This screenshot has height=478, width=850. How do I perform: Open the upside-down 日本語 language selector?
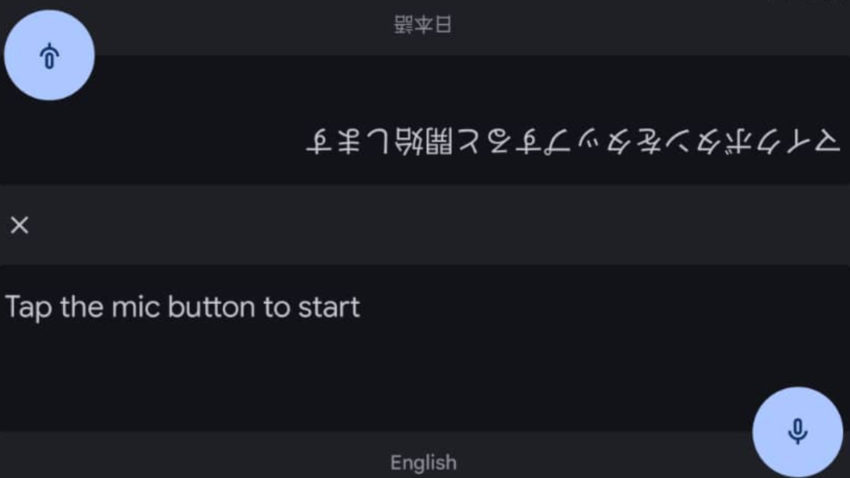(423, 24)
